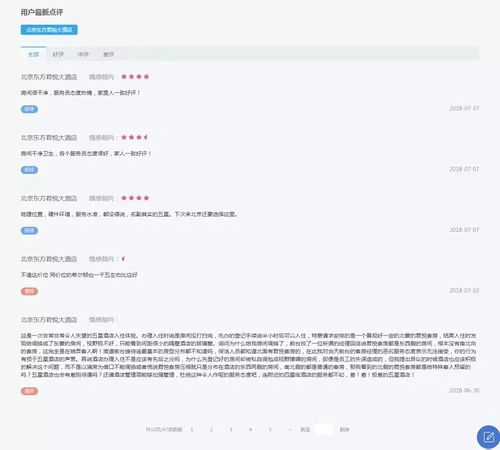Click the blue 好评 badge on the first review
This screenshot has height=450, width=500.
pyautogui.click(x=29, y=109)
